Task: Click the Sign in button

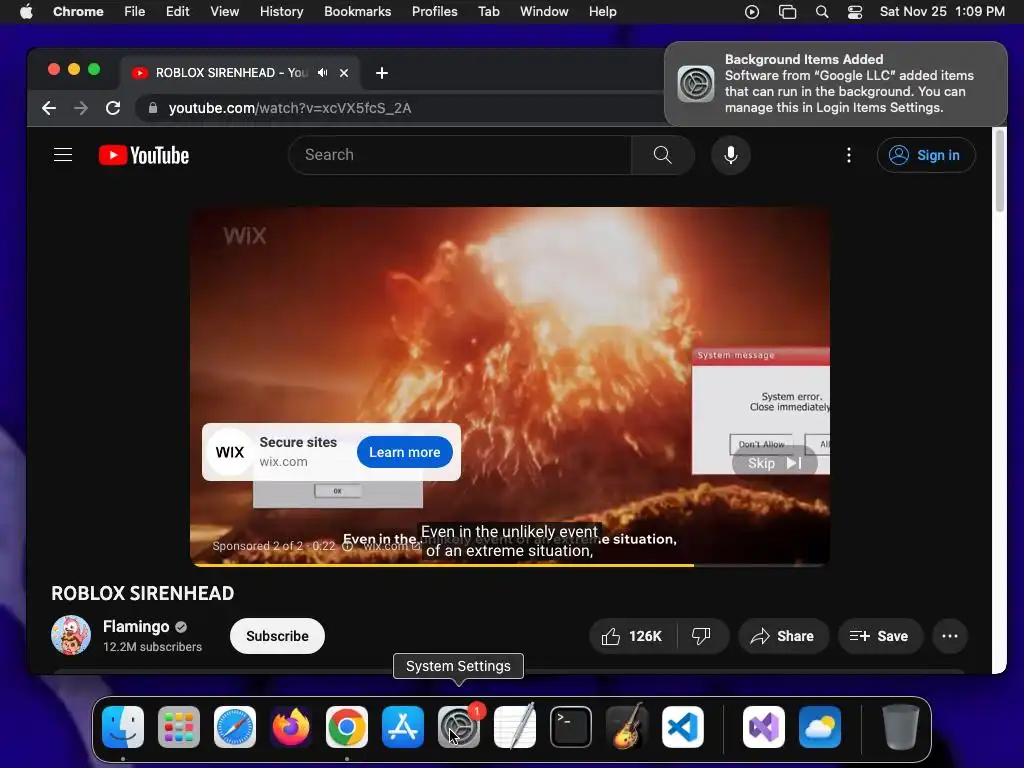Action: pos(926,155)
